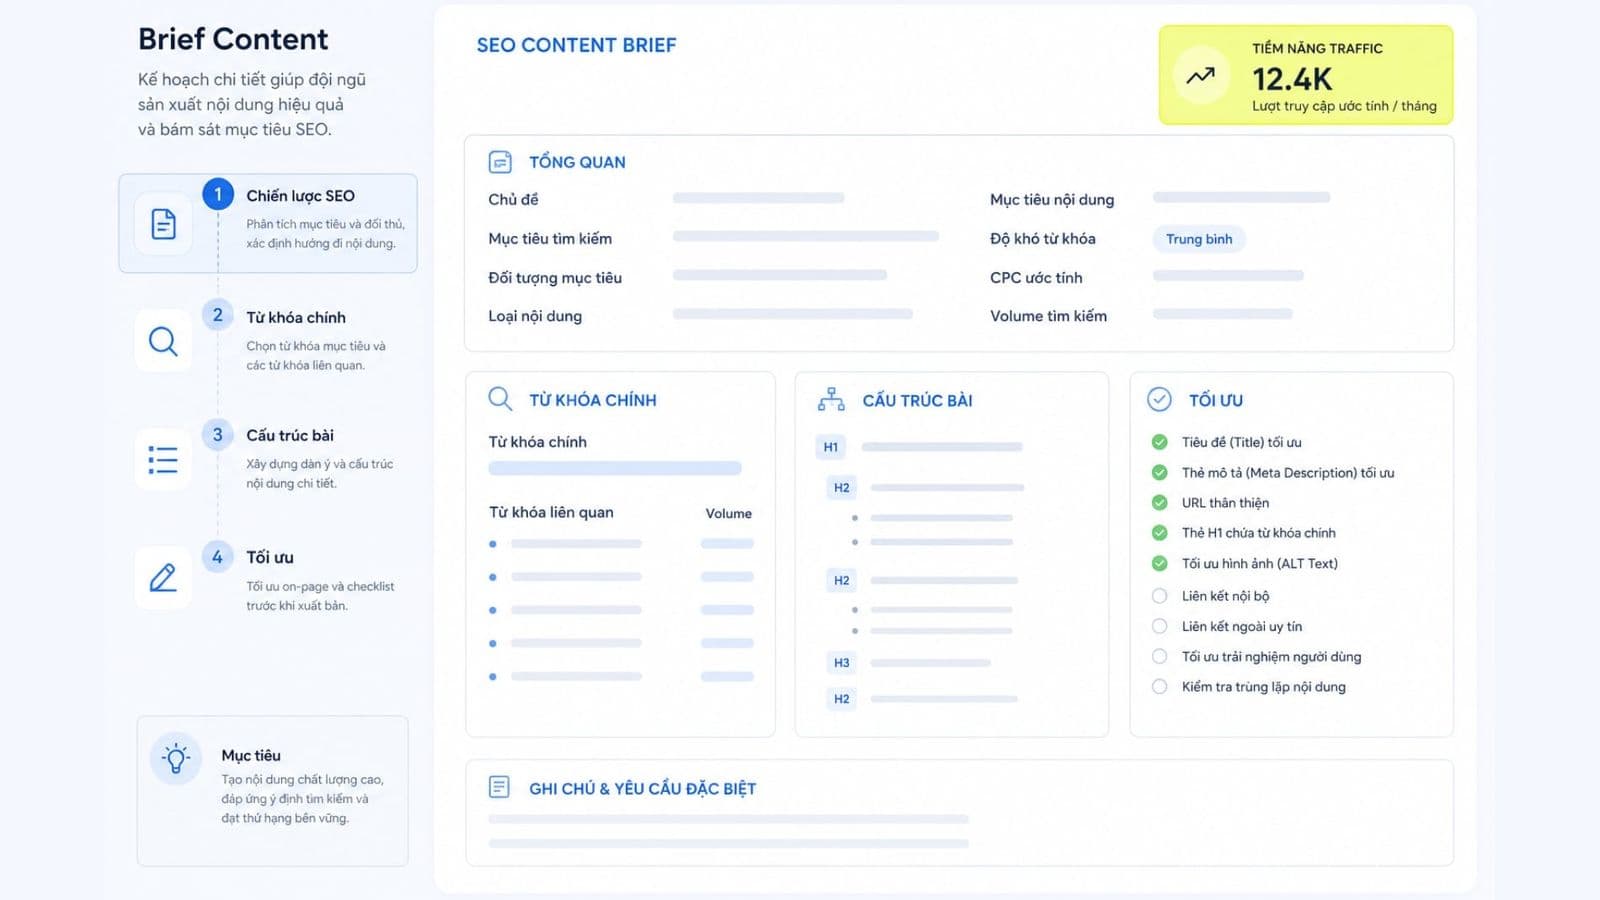Viewport: 1600px width, 900px height.
Task: Click the hierarchy icon in Cấu trúc bài panel
Action: pos(831,400)
